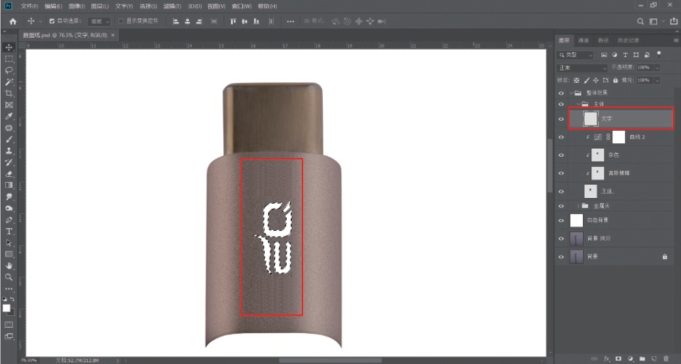Click the three-dots more options button
Screen dimensions: 681x364
[x=290, y=21]
